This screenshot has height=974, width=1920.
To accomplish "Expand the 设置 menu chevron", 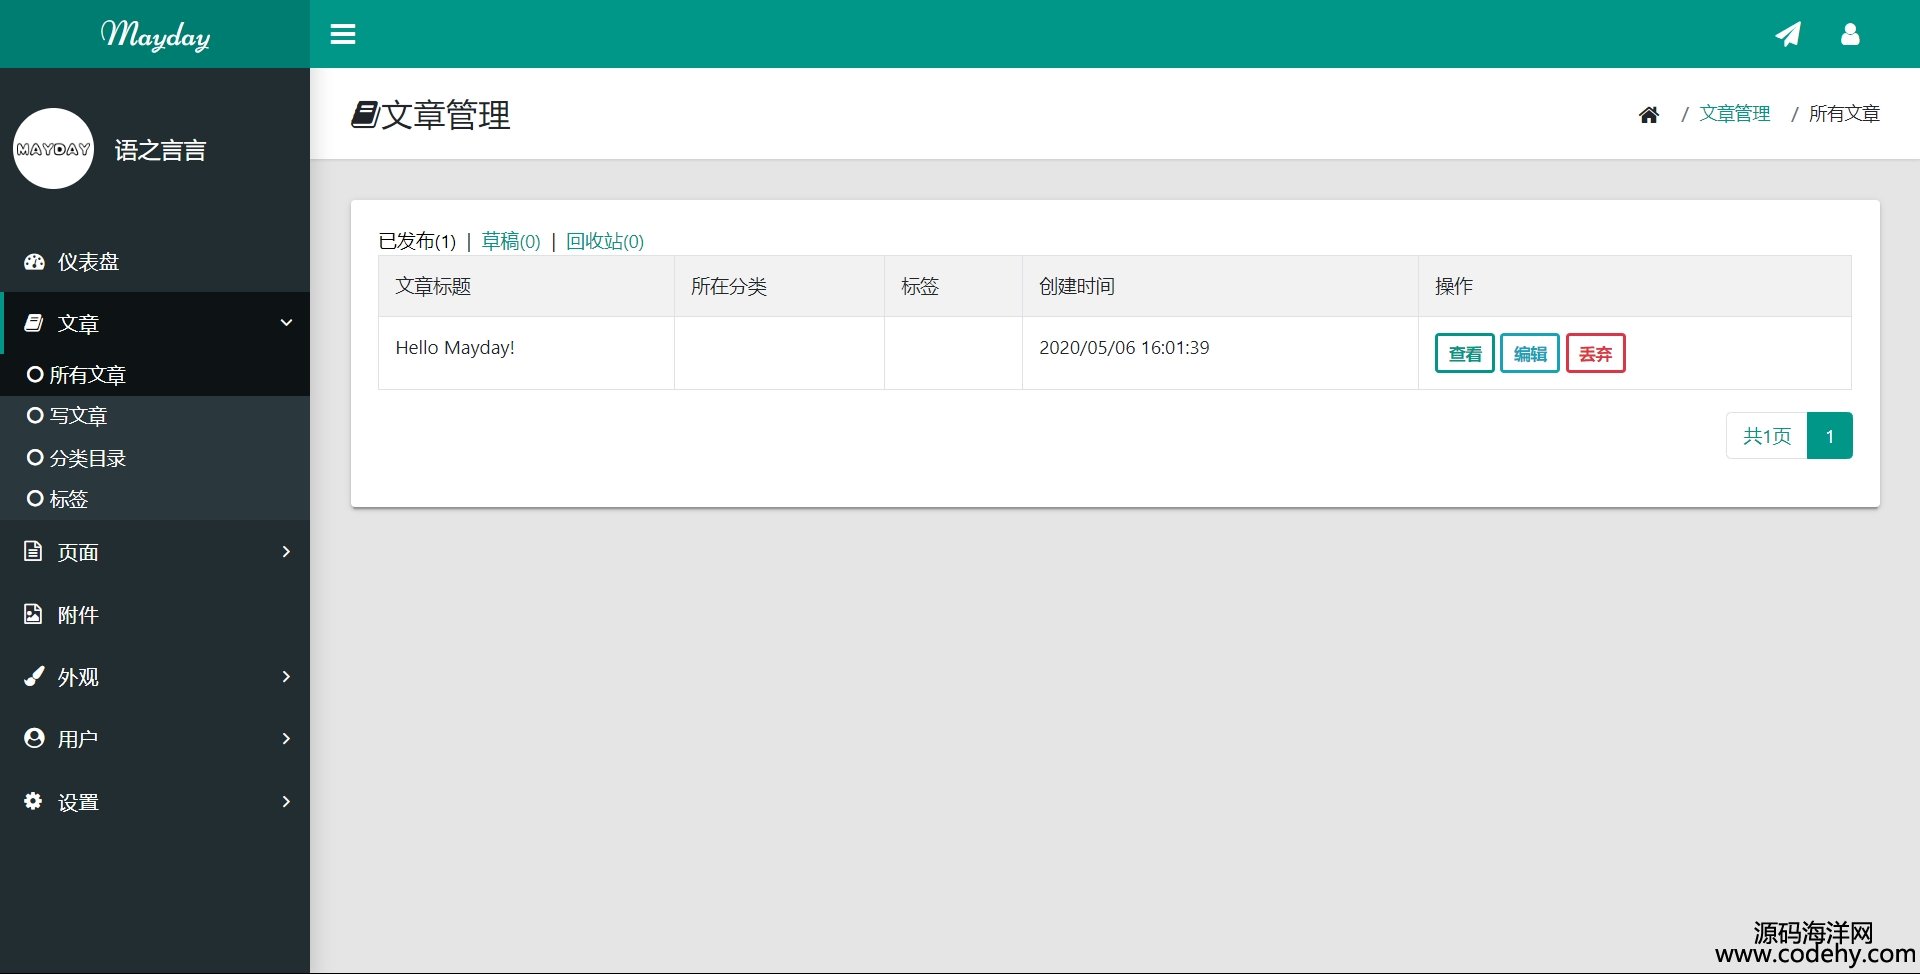I will (286, 802).
